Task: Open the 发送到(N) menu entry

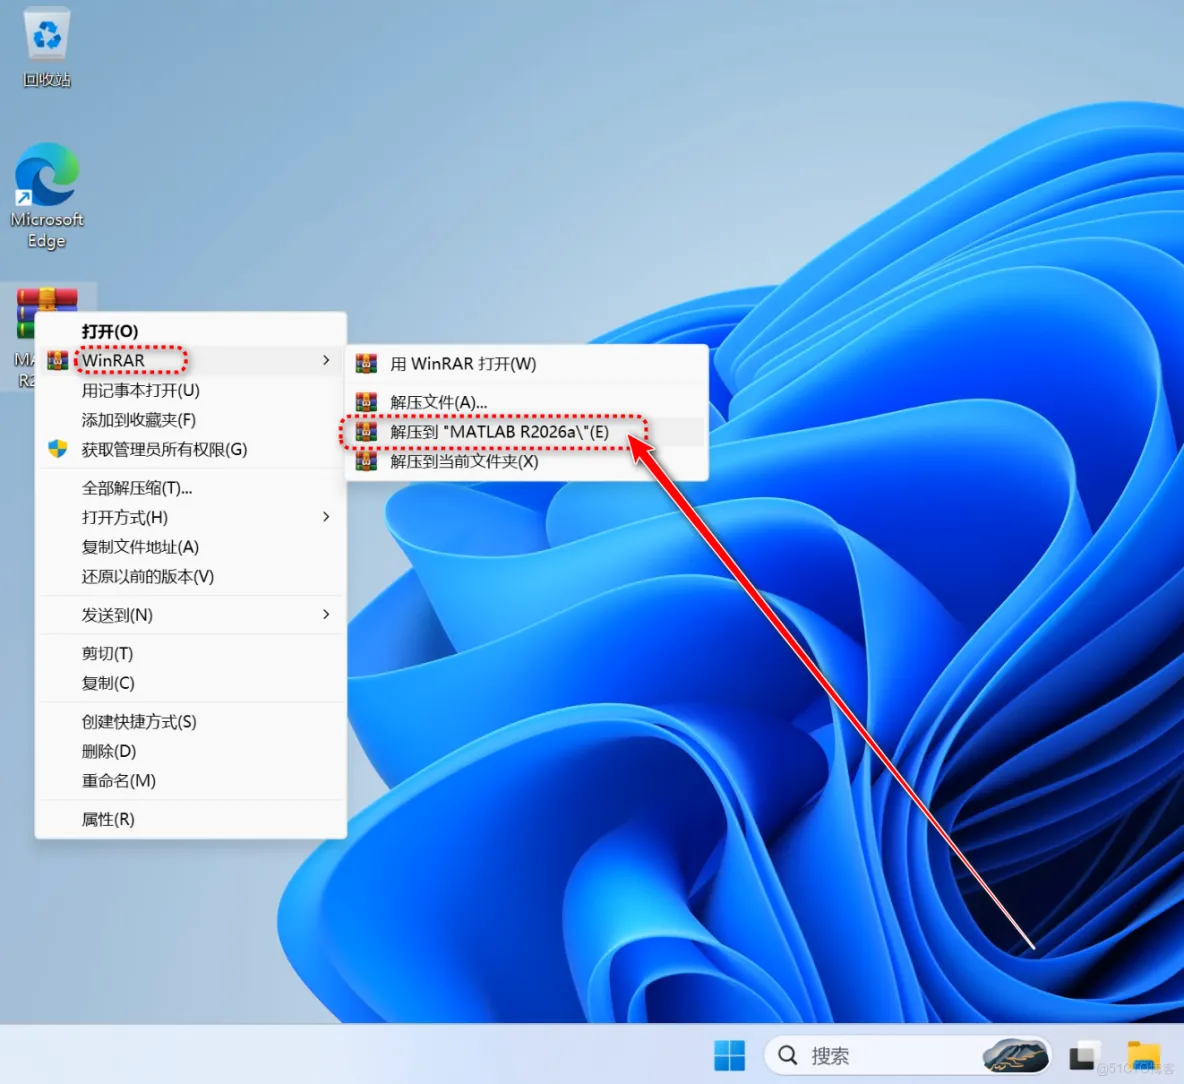Action: pyautogui.click(x=191, y=614)
